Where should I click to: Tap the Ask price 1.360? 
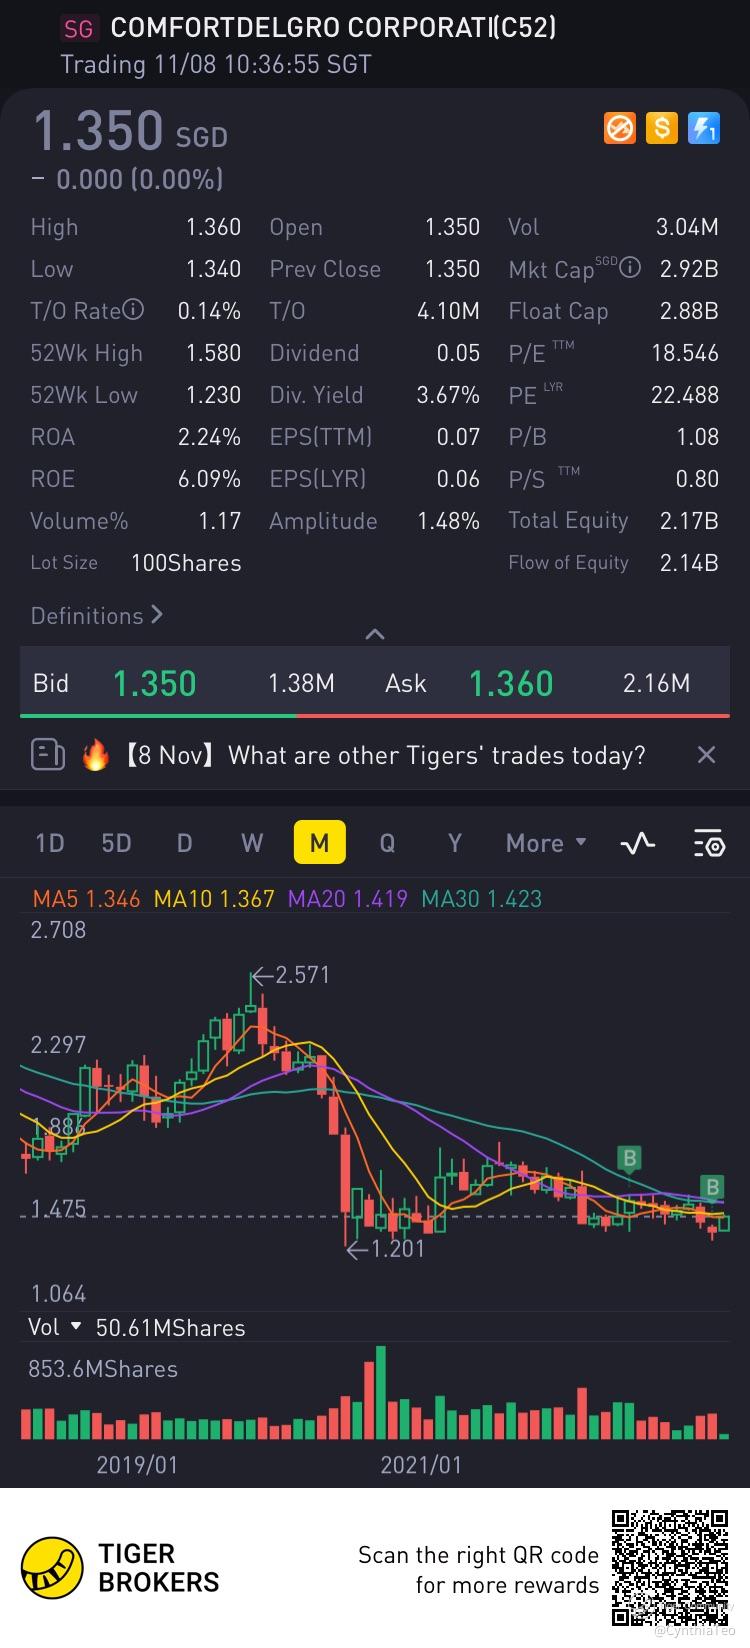tap(511, 684)
